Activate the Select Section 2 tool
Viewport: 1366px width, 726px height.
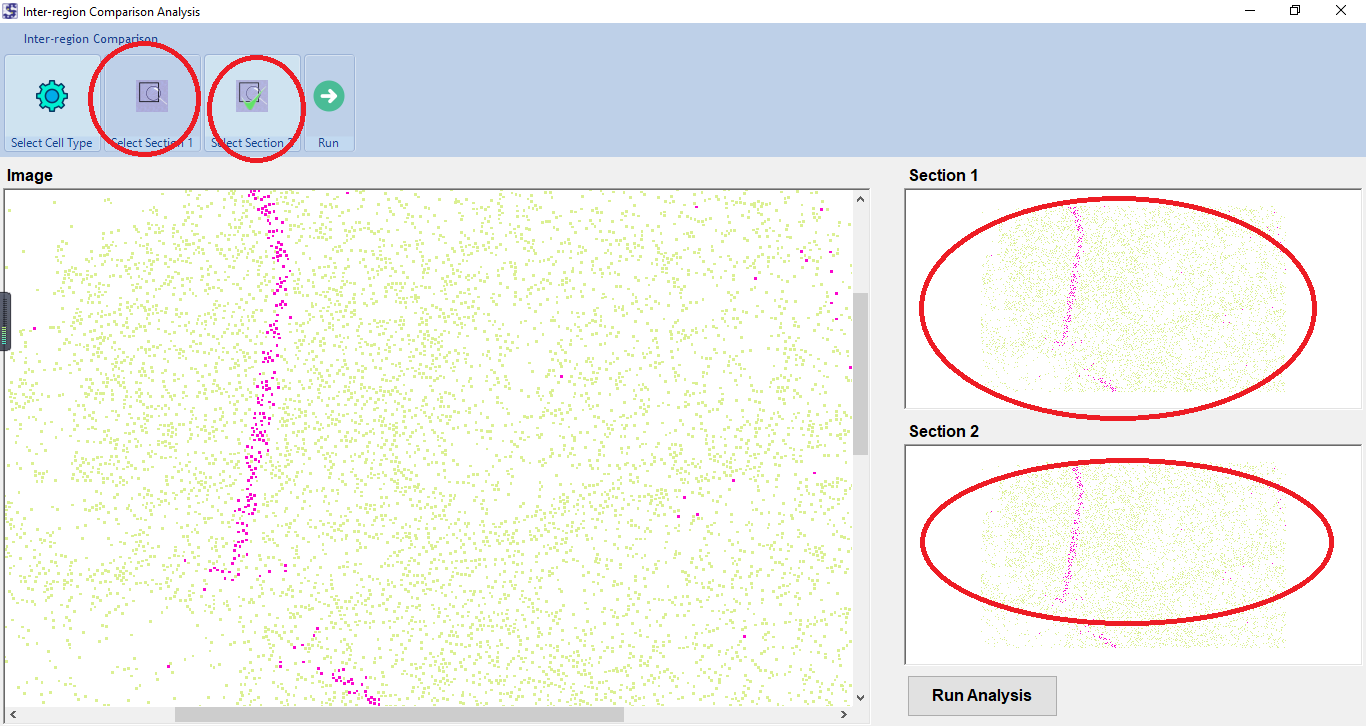pos(252,97)
